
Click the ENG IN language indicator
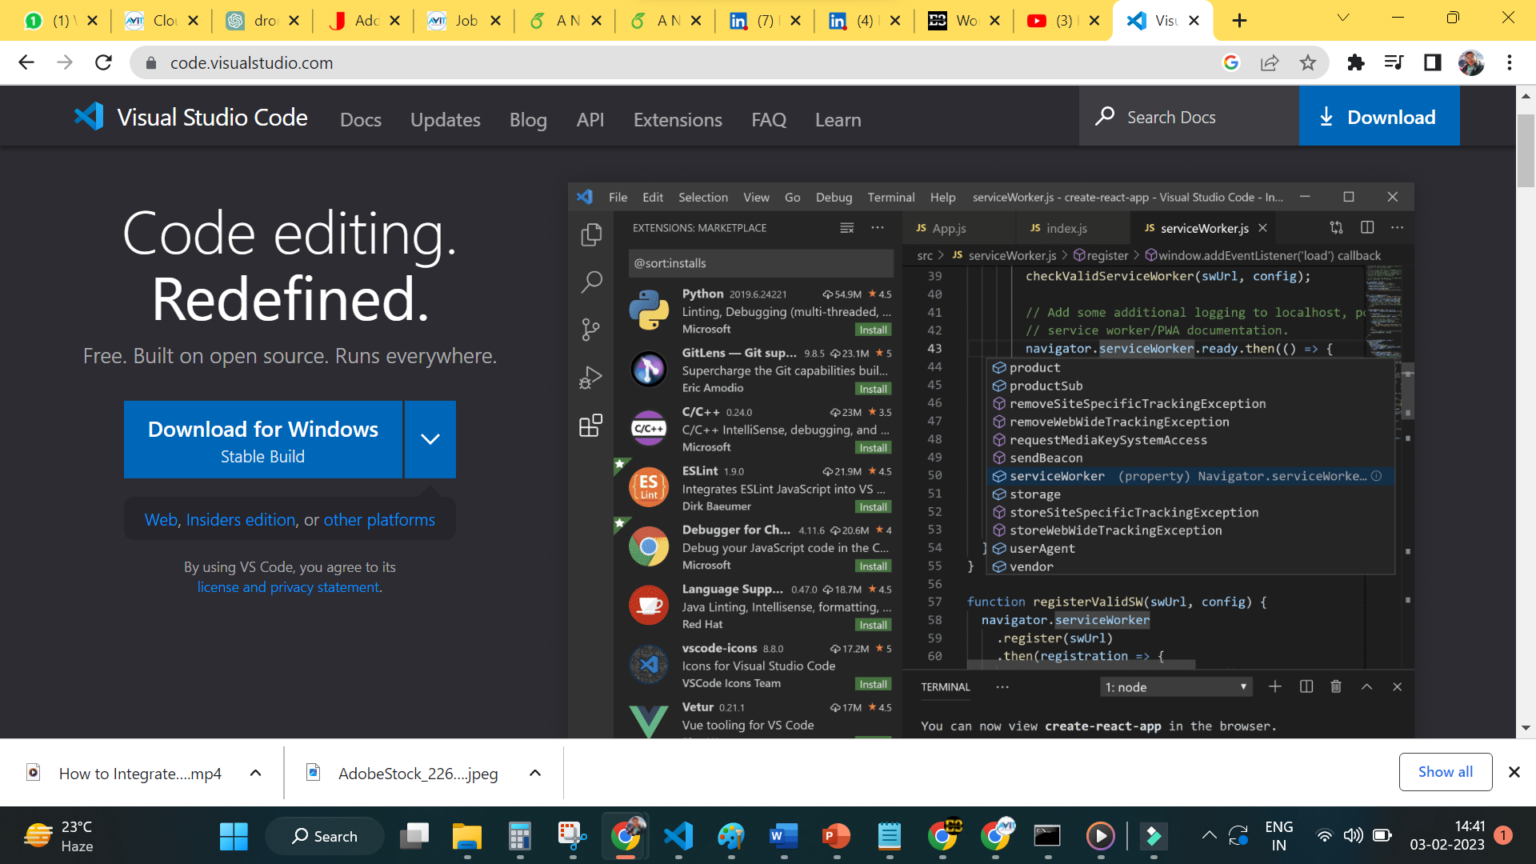tap(1279, 836)
